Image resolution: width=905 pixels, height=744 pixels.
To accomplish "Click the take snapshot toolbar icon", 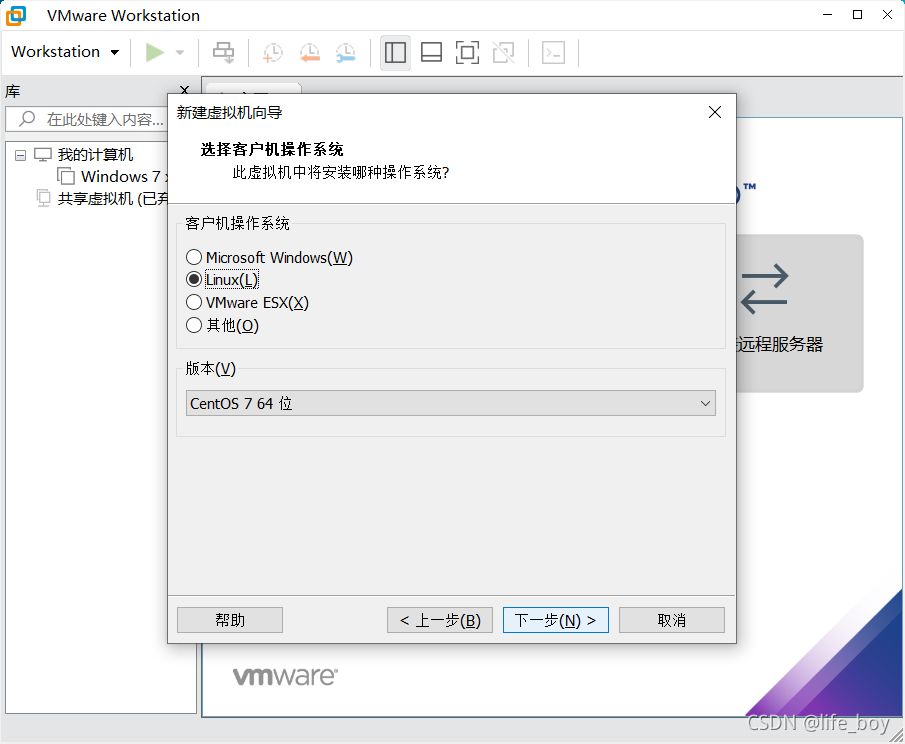I will (272, 53).
